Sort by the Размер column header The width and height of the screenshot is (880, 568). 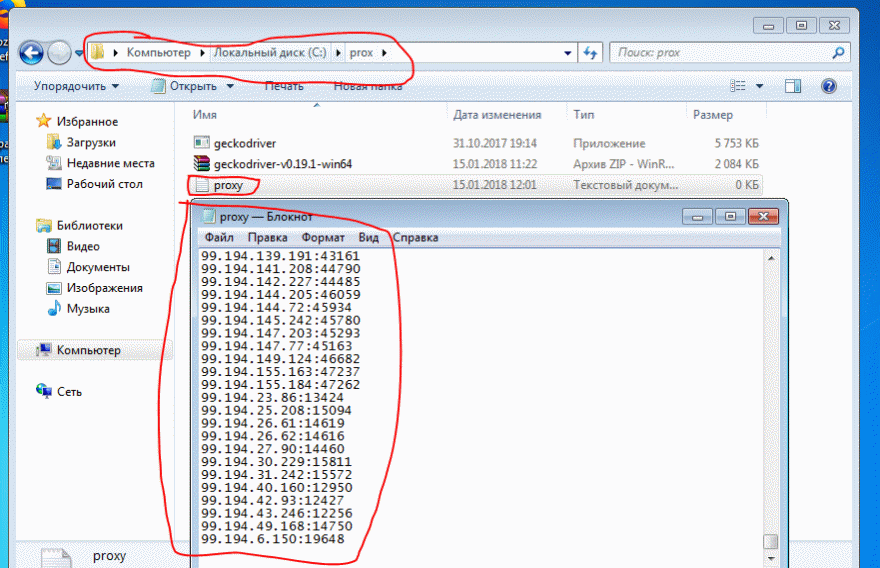713,114
